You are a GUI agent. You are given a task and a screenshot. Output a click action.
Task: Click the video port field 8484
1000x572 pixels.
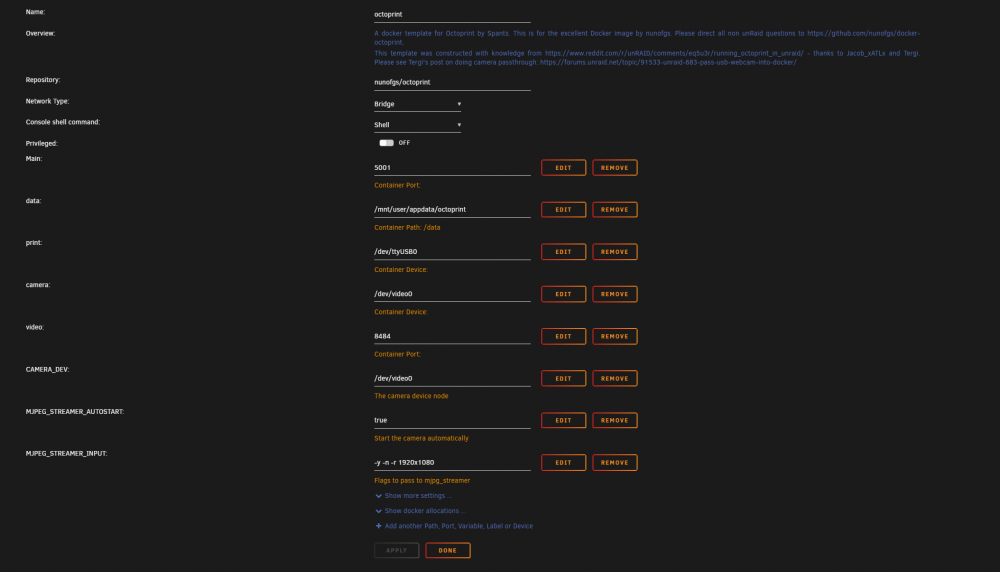click(x=452, y=336)
